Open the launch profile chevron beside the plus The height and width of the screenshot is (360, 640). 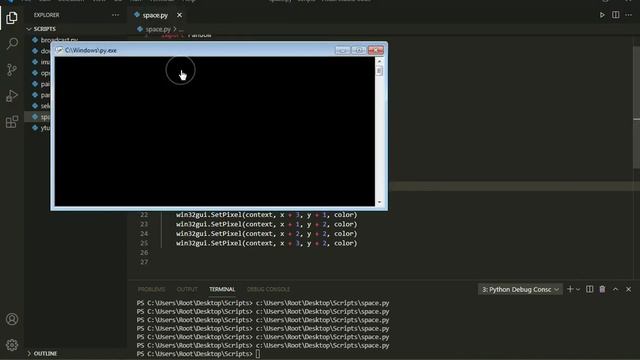pos(578,289)
